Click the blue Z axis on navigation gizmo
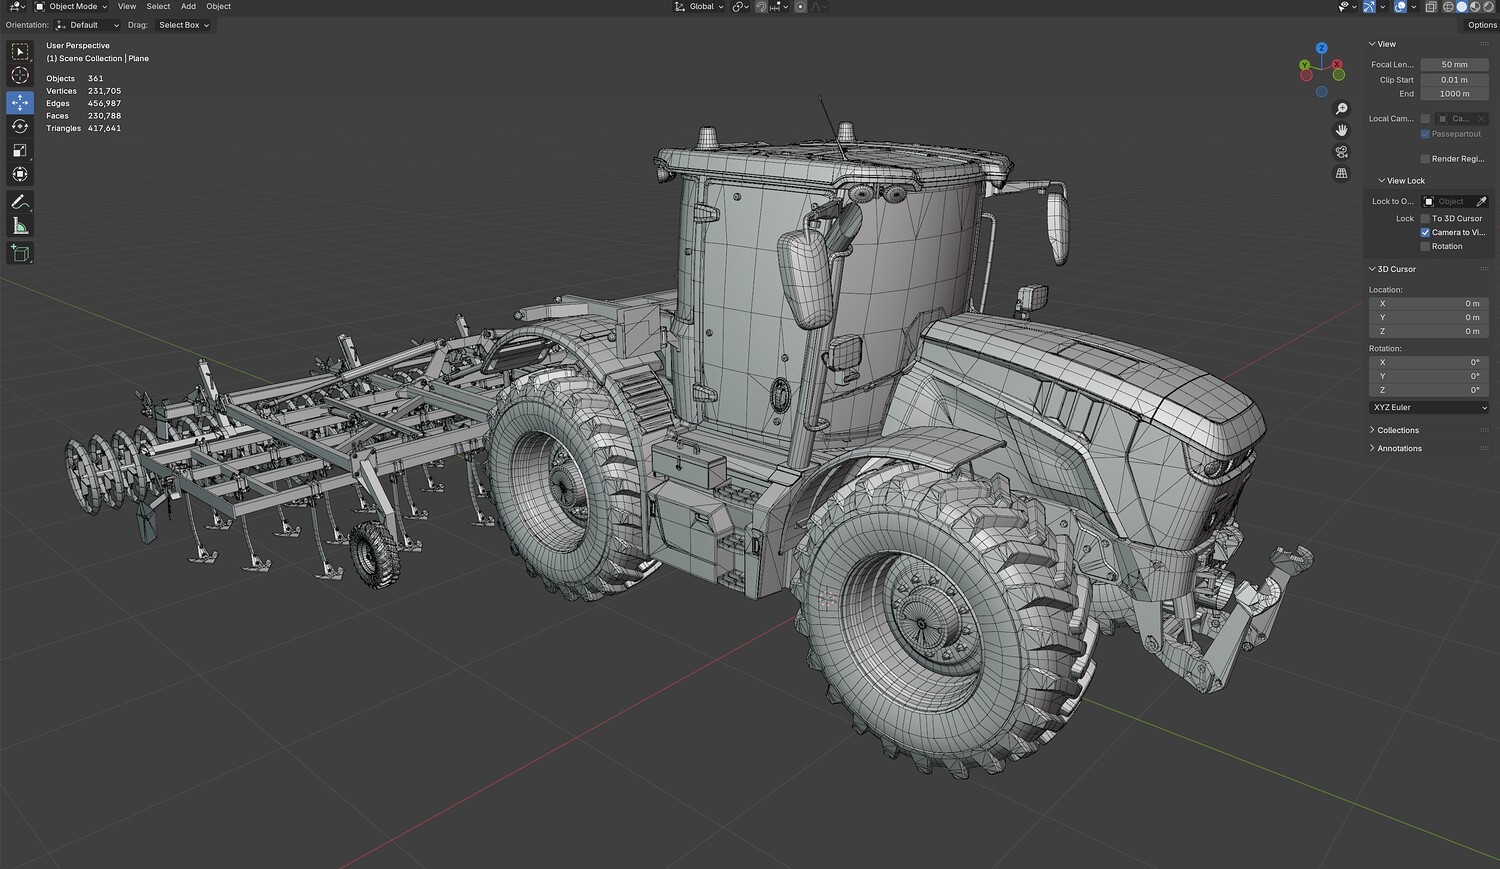 (1322, 48)
